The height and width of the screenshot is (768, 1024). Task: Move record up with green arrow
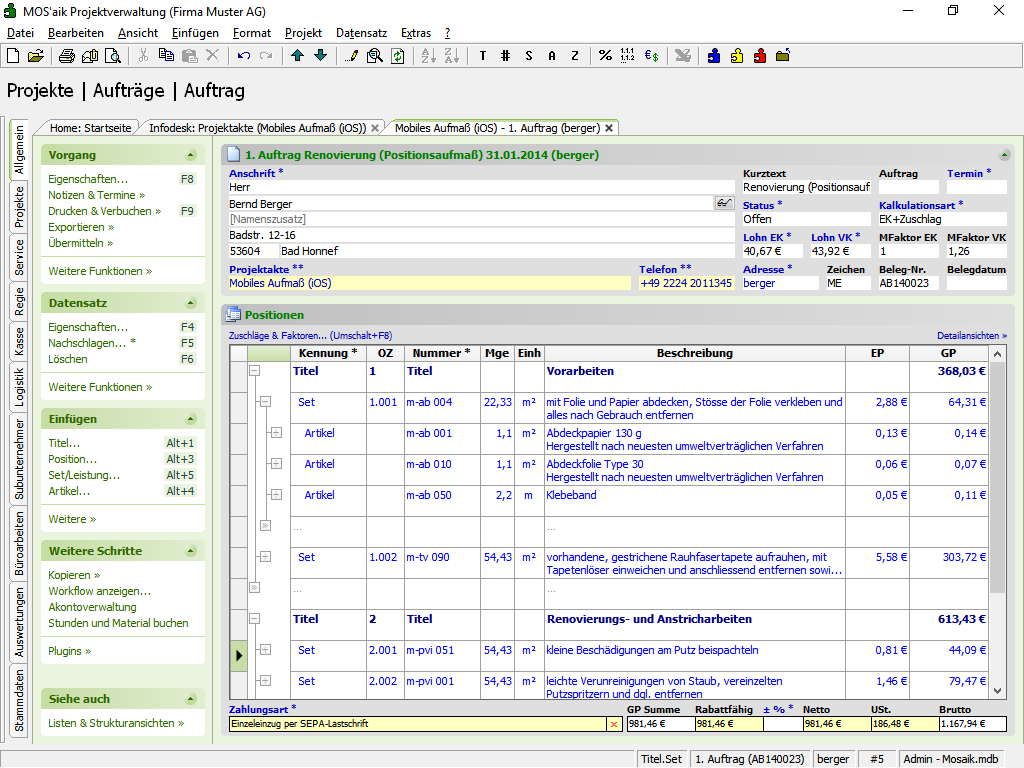[x=298, y=56]
